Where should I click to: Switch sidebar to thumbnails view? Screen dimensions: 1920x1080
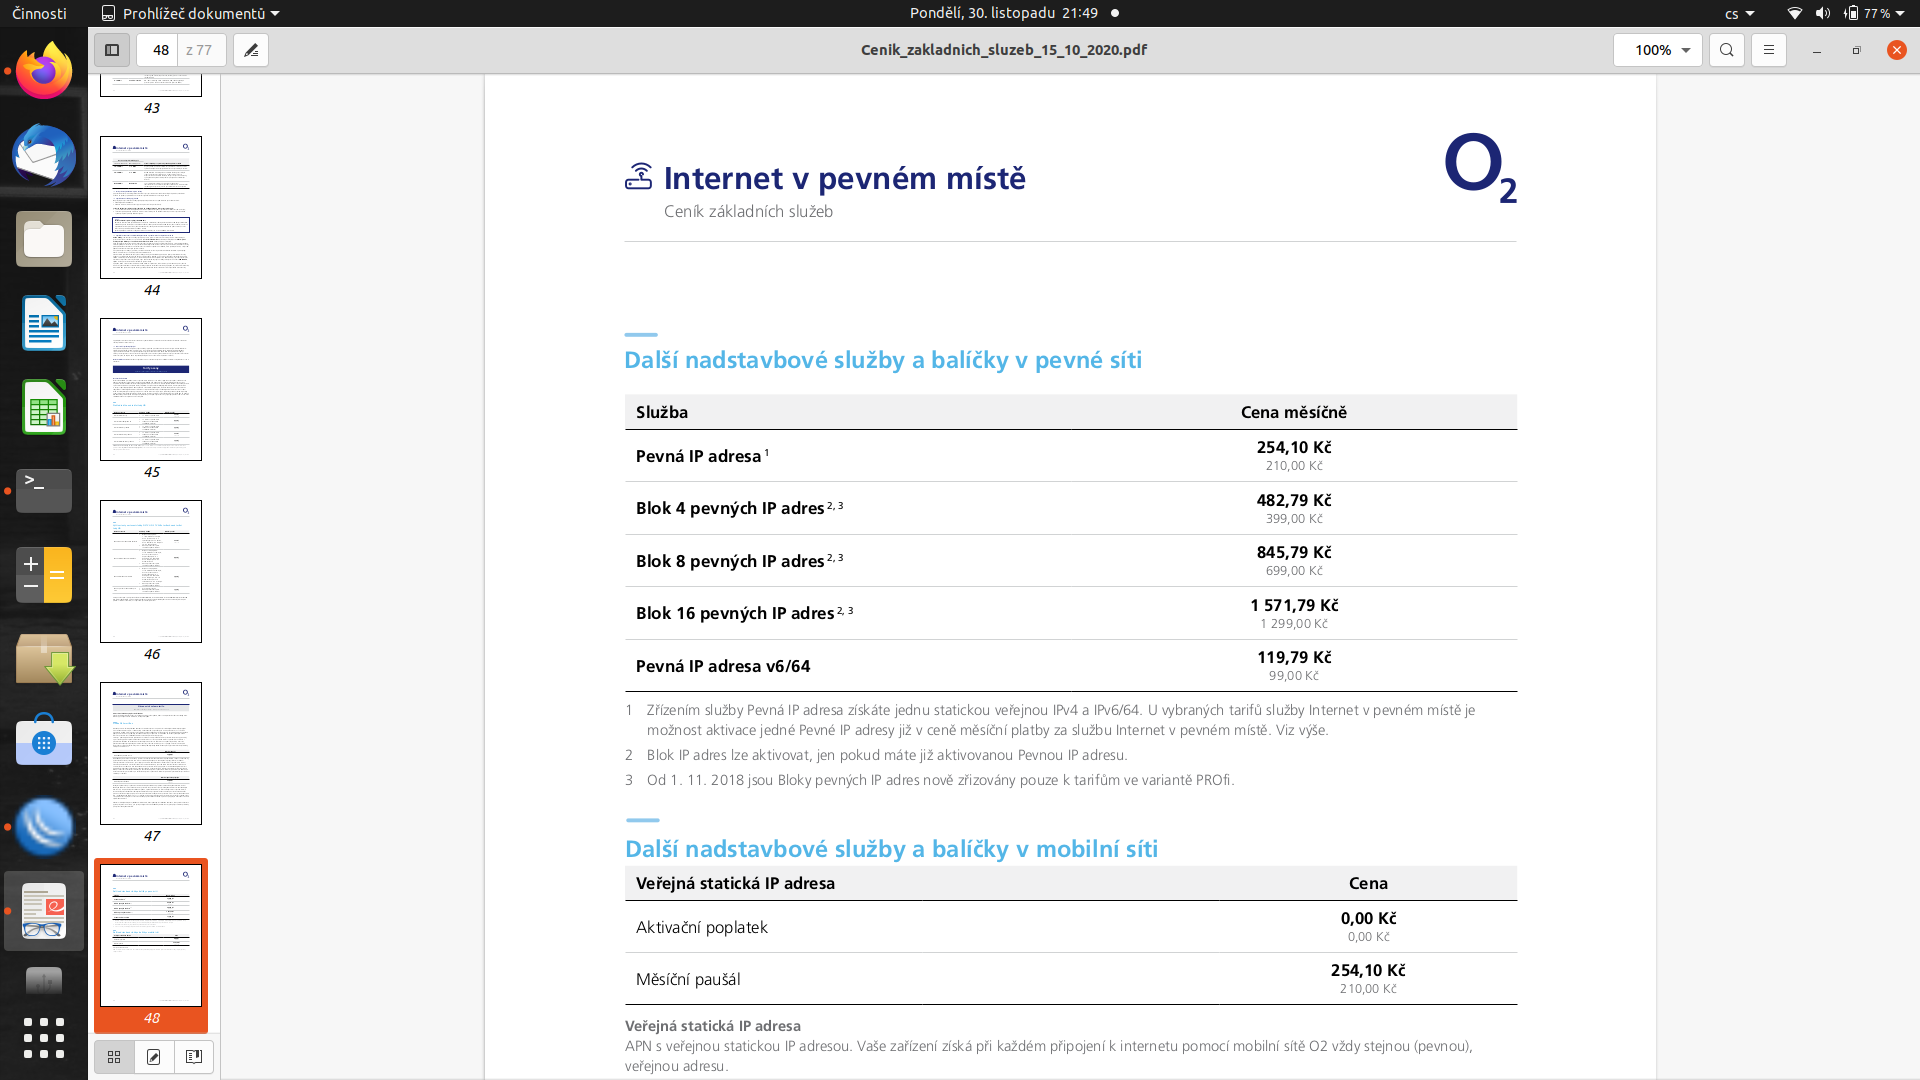(114, 1057)
